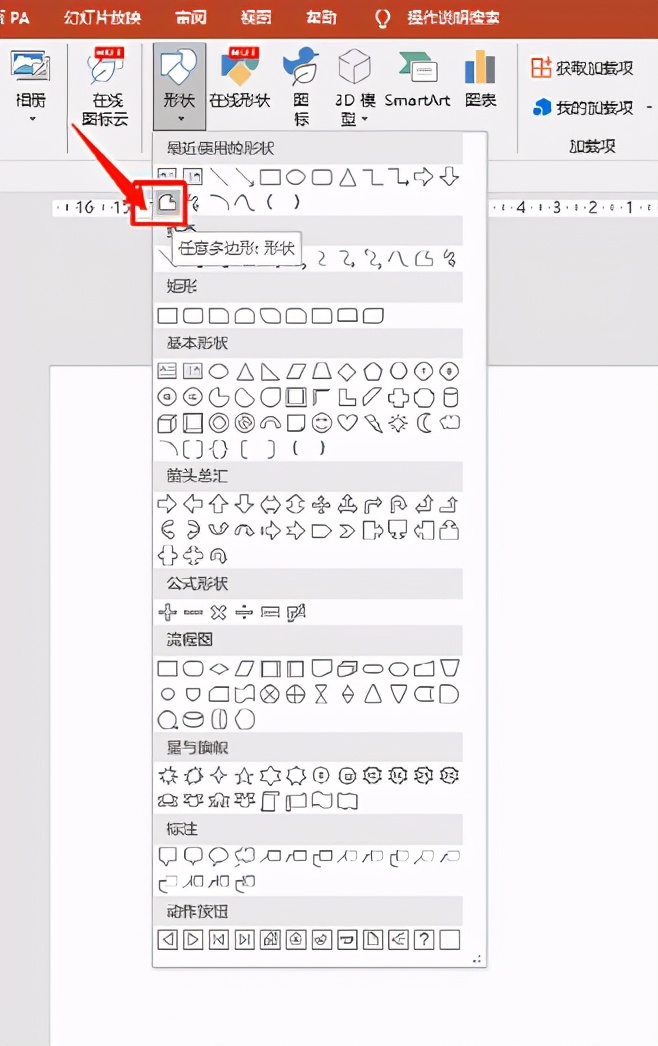Insert a SmartArt graphic from the ribbon
Screen dimensions: 658x1046
pyautogui.click(x=417, y=80)
